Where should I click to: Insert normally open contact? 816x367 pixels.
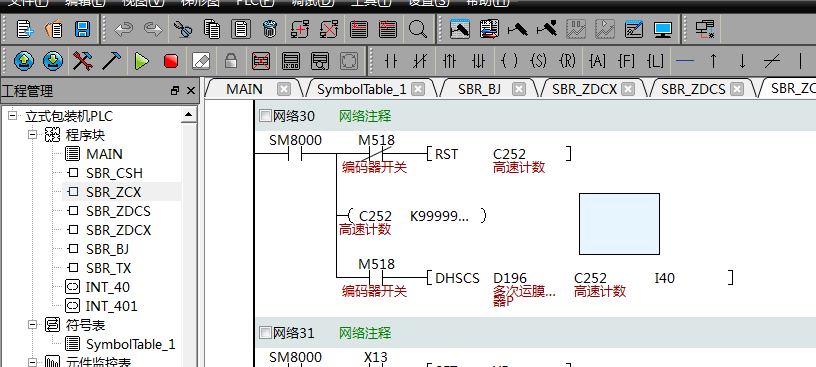point(390,61)
